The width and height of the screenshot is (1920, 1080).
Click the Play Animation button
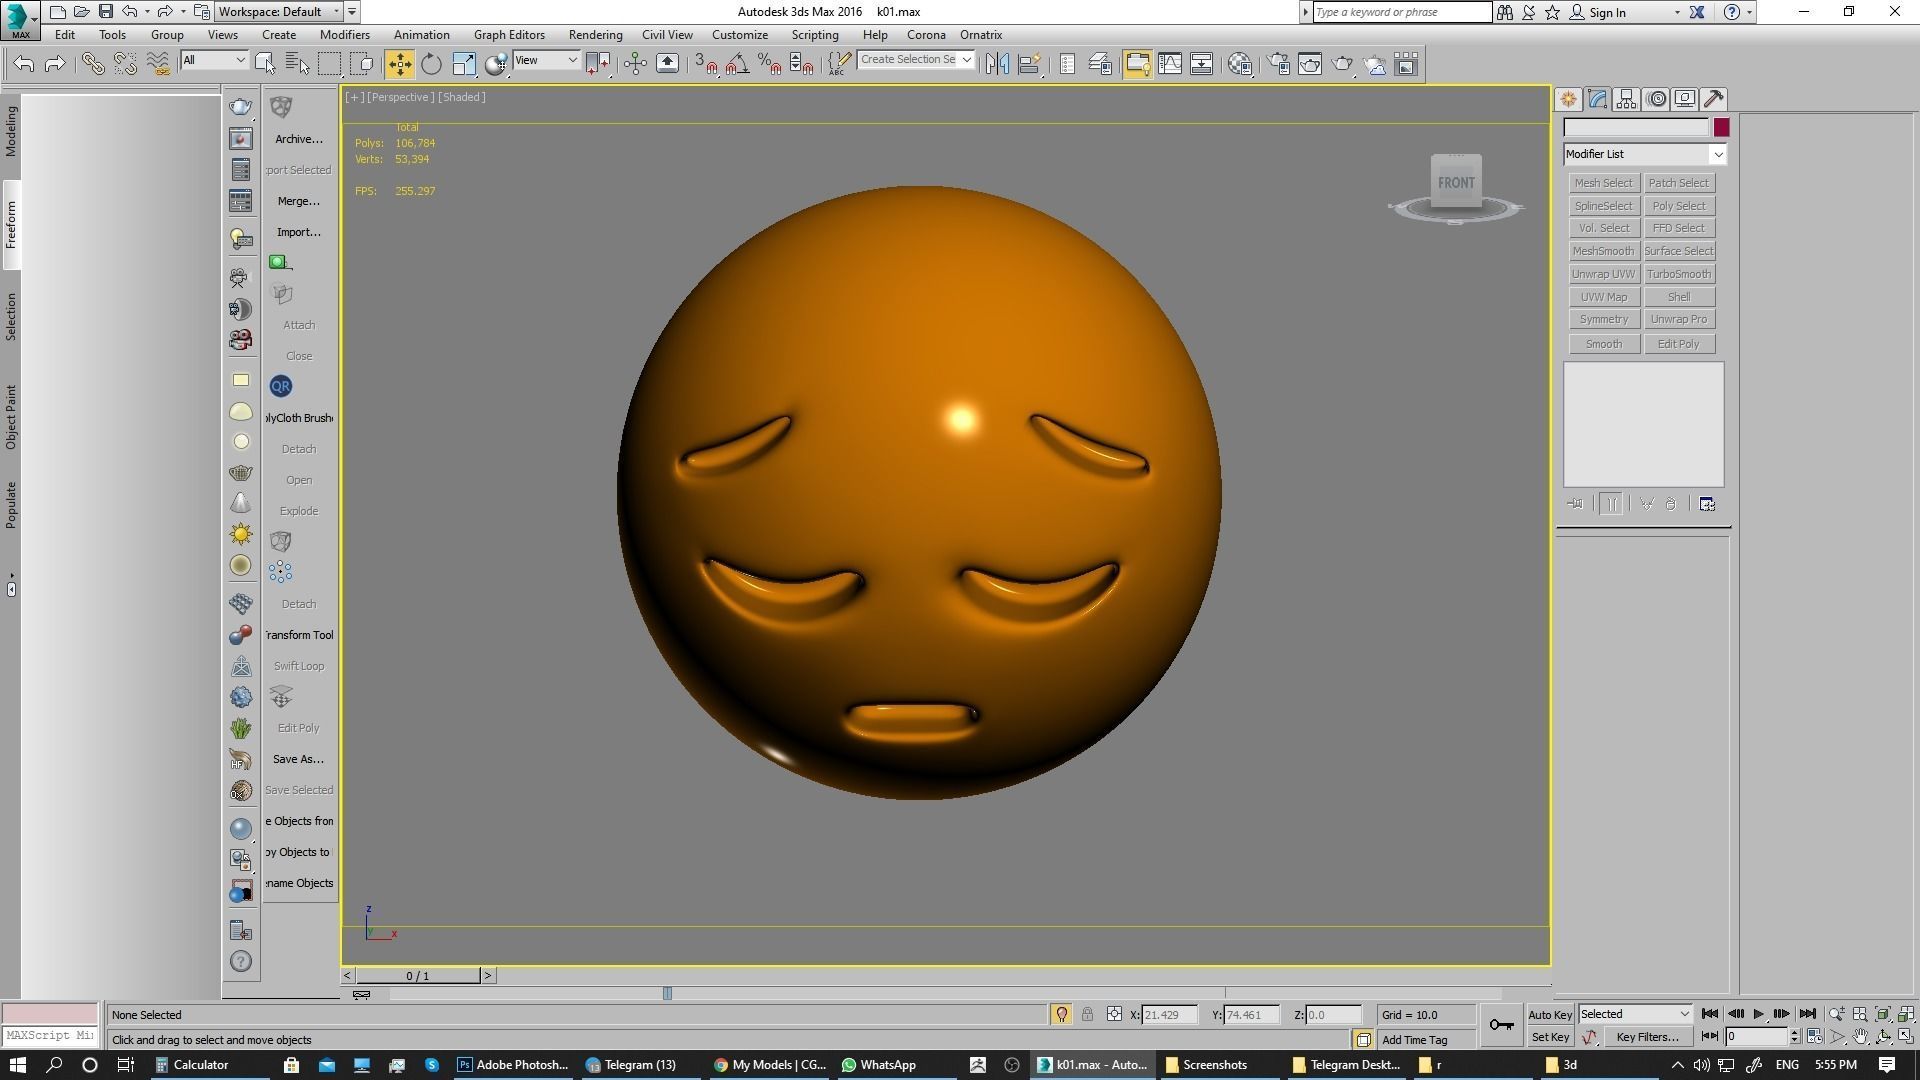(1758, 1014)
